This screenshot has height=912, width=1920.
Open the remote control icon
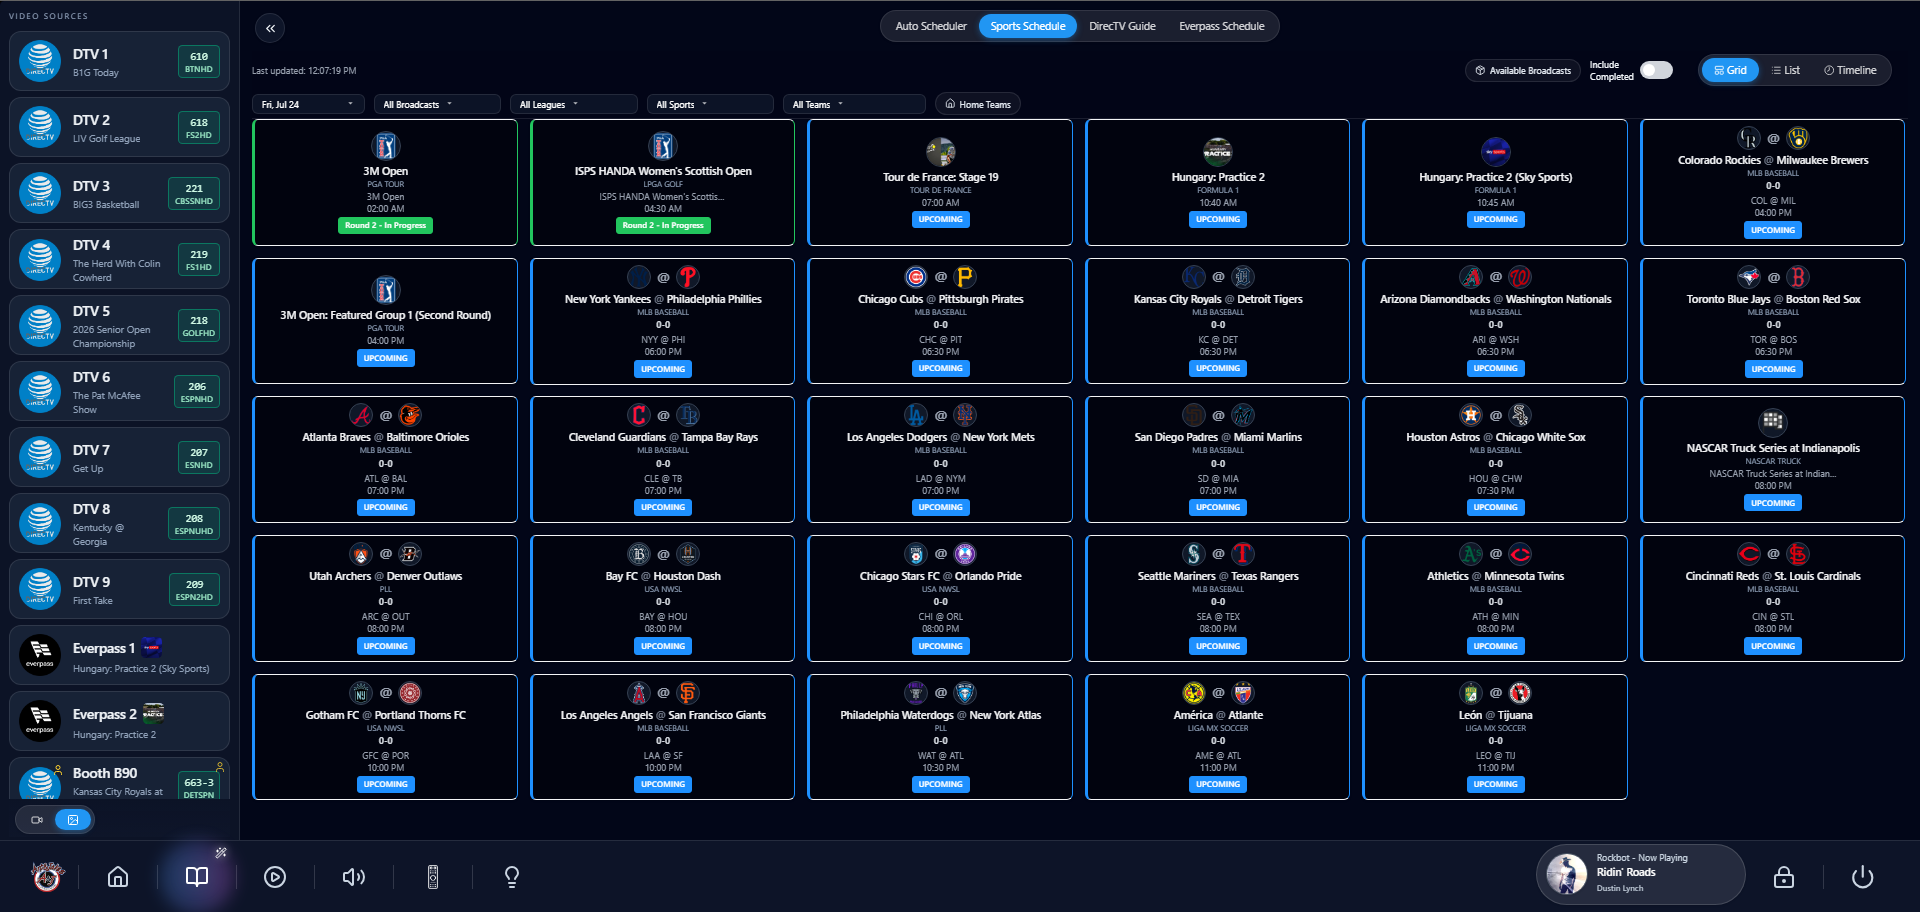click(433, 877)
